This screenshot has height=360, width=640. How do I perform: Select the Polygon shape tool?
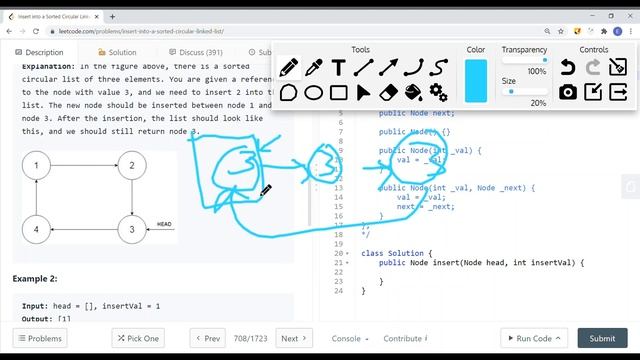289,93
